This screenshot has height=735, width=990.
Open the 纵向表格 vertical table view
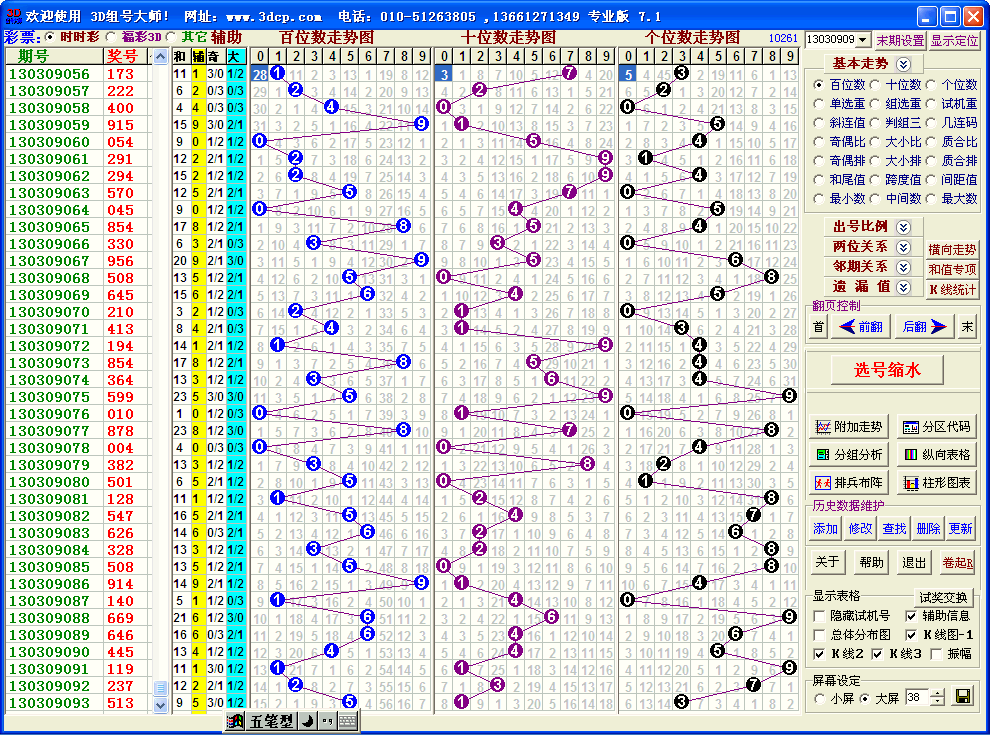[x=936, y=455]
